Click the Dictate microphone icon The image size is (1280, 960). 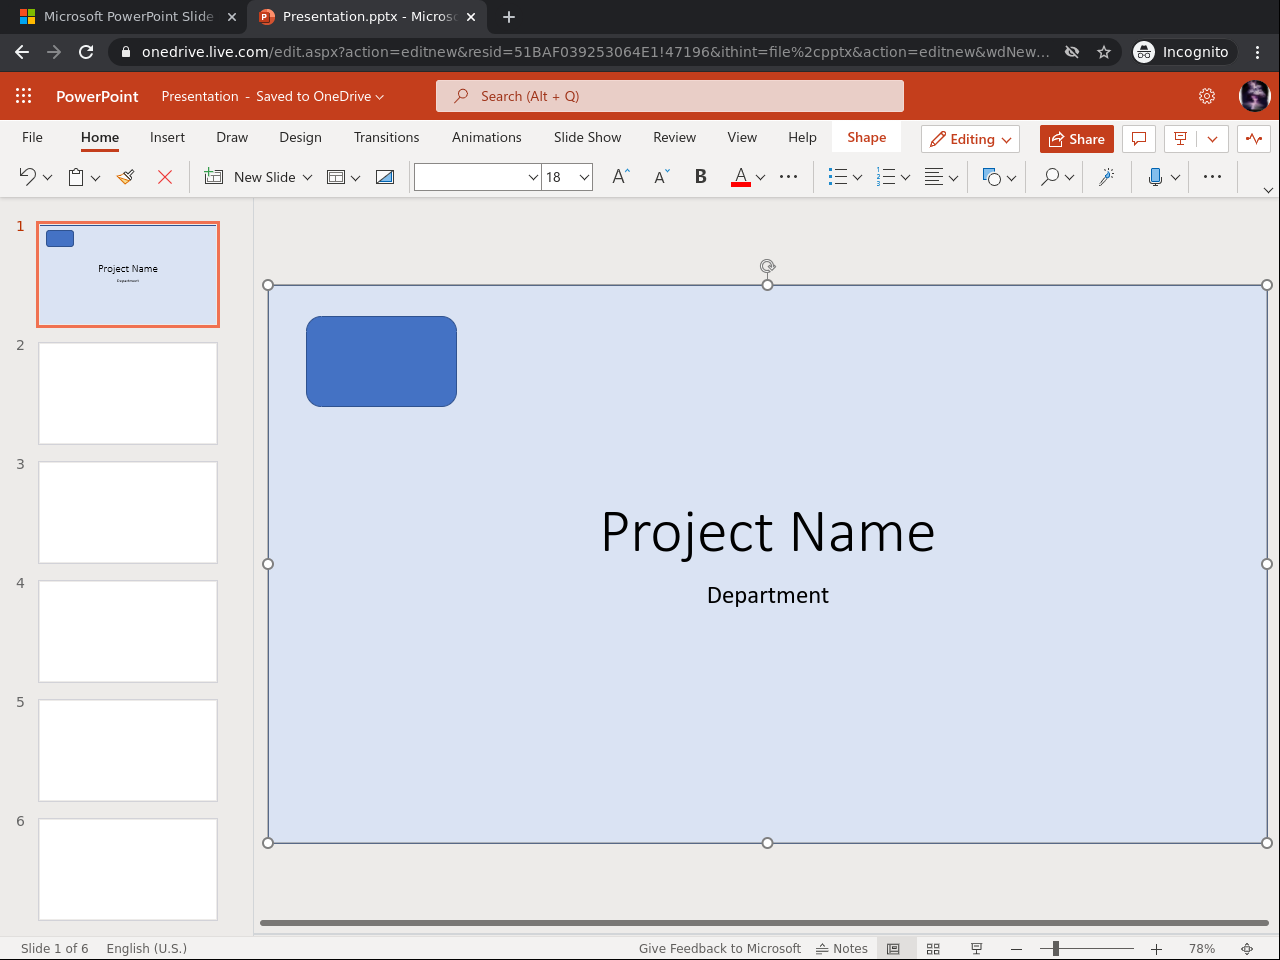click(x=1155, y=177)
